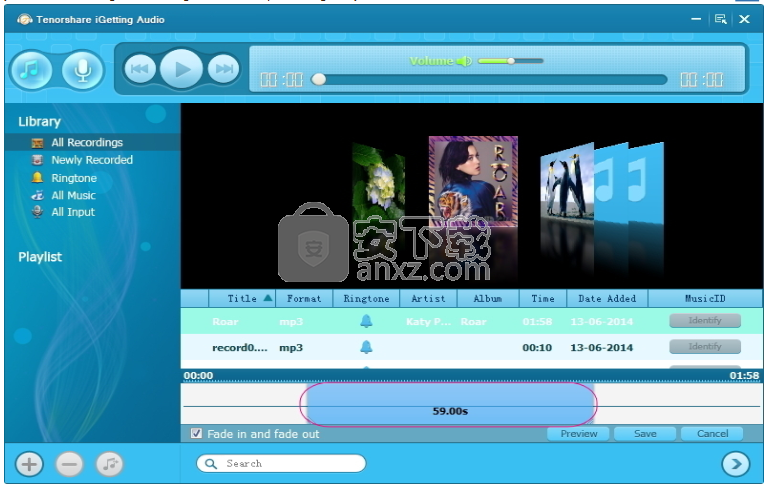Sort by the Ringtone column header

click(366, 299)
